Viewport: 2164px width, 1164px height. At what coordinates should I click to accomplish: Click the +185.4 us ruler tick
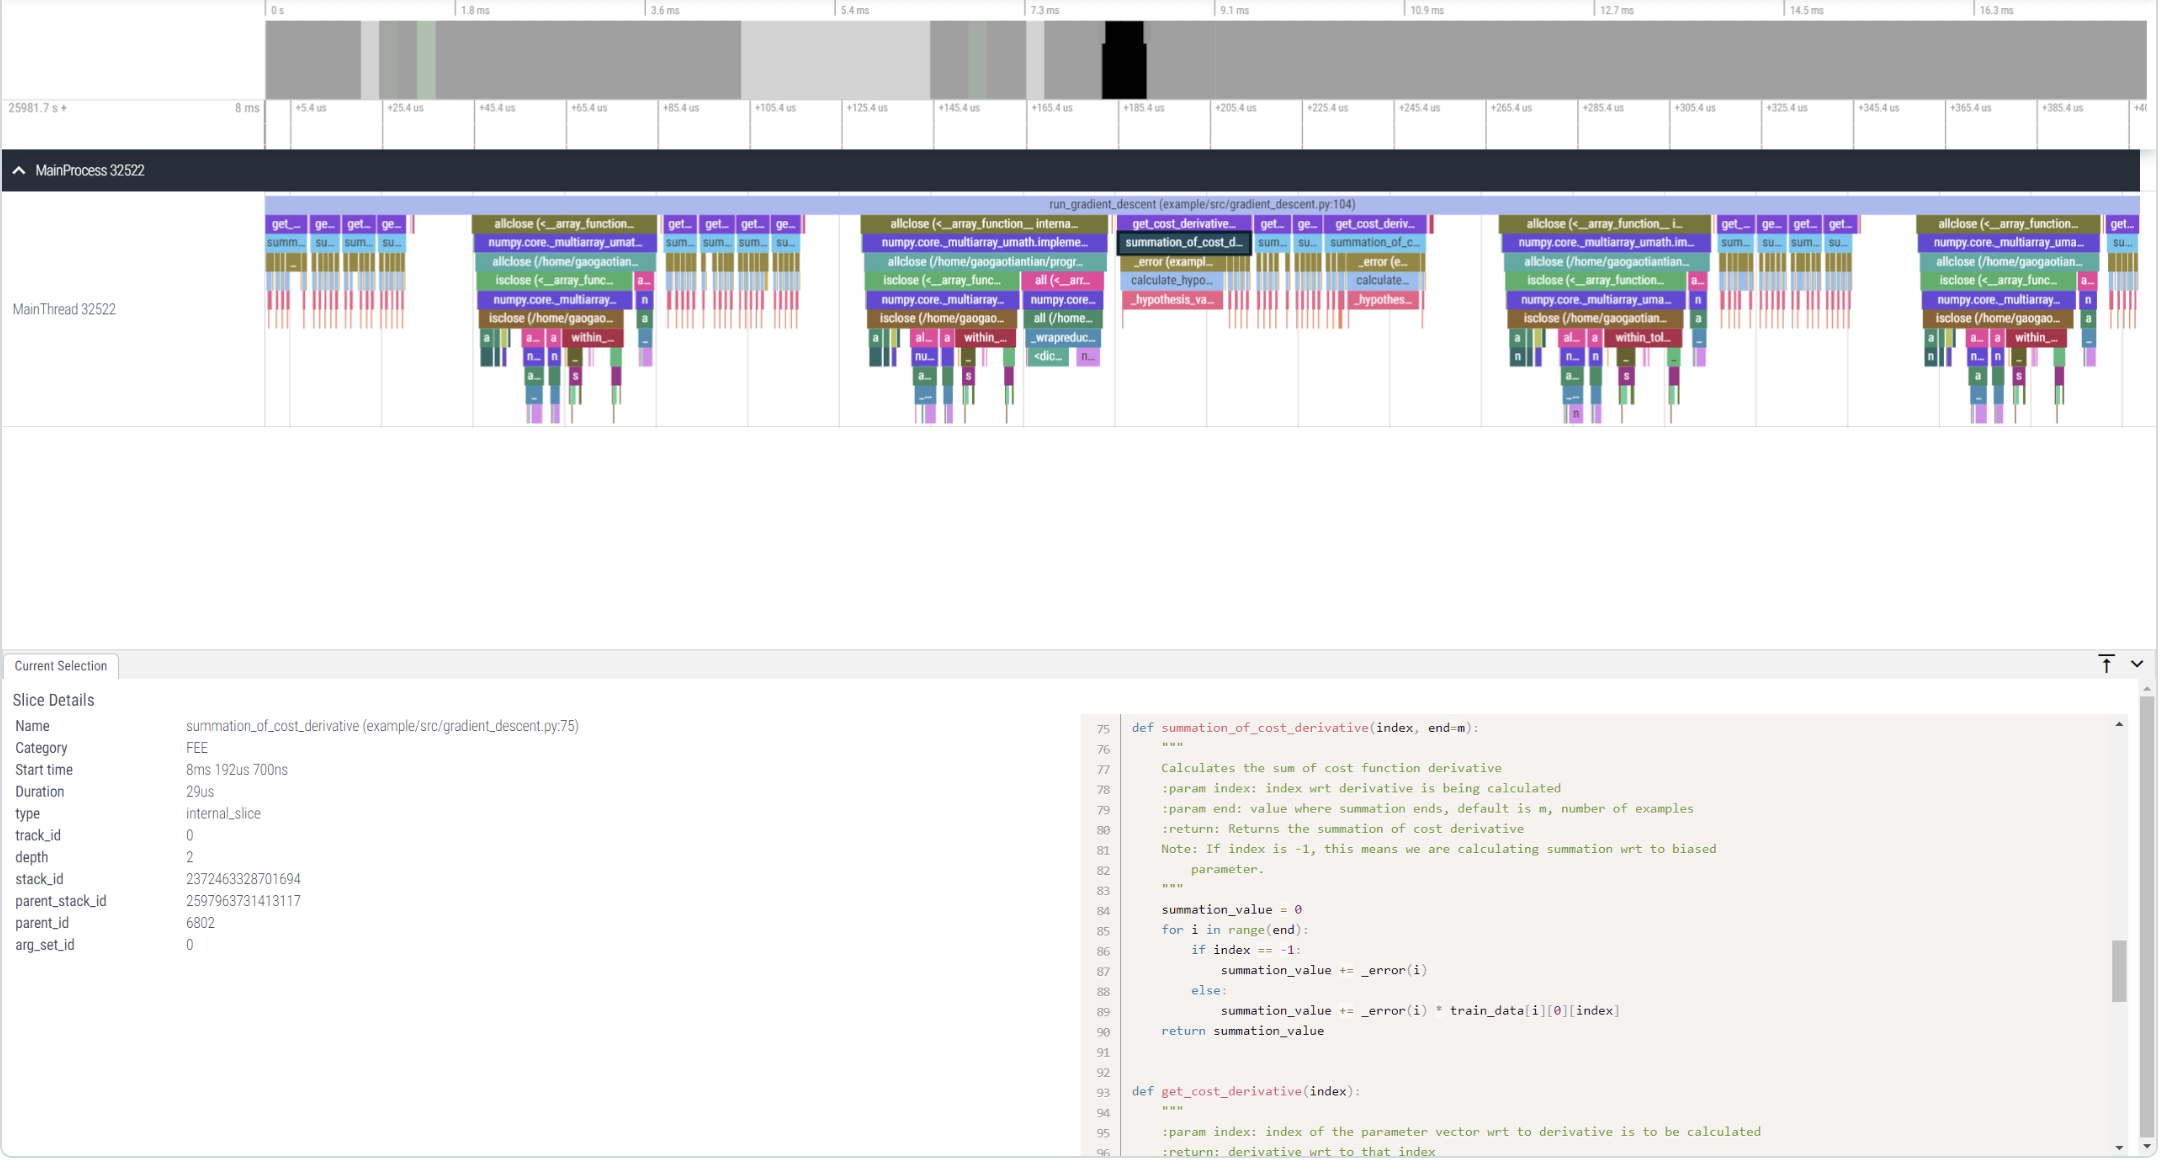point(1143,108)
